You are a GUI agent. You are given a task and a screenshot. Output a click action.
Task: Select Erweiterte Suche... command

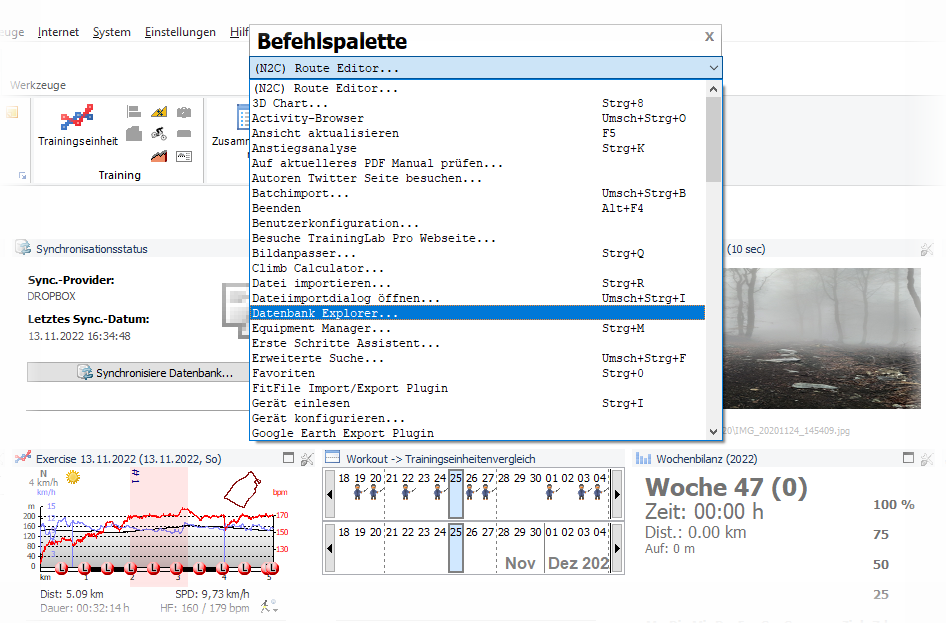tap(477, 358)
